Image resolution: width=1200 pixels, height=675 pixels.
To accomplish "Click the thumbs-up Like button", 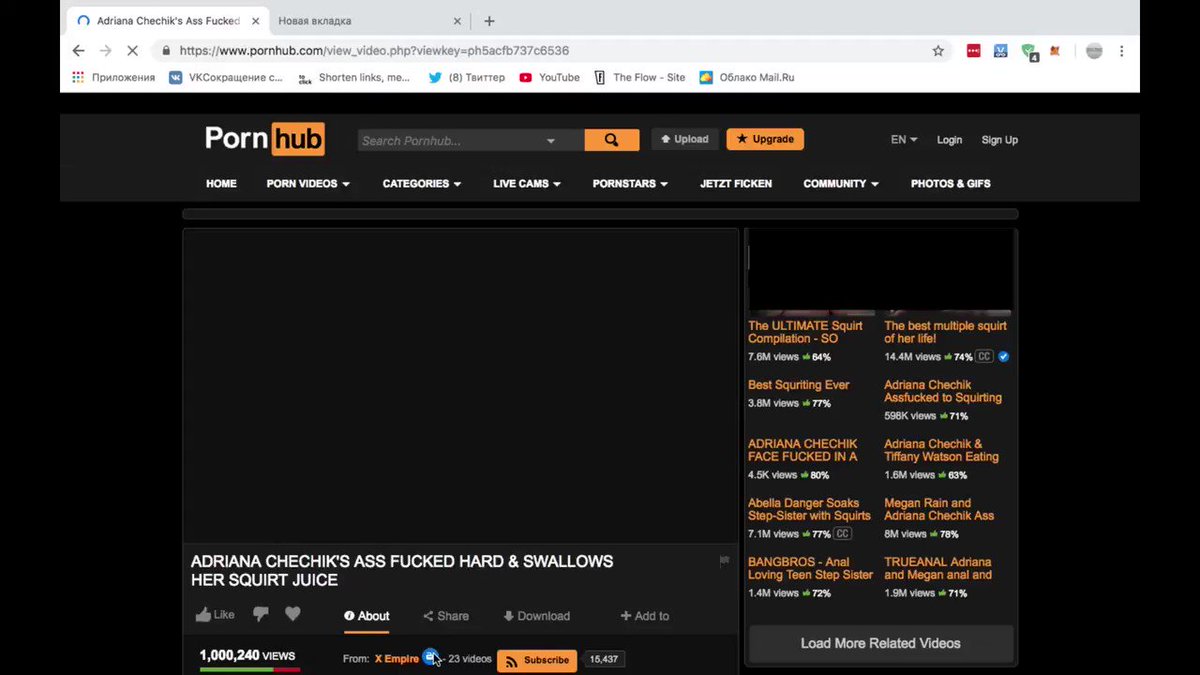I will [215, 615].
